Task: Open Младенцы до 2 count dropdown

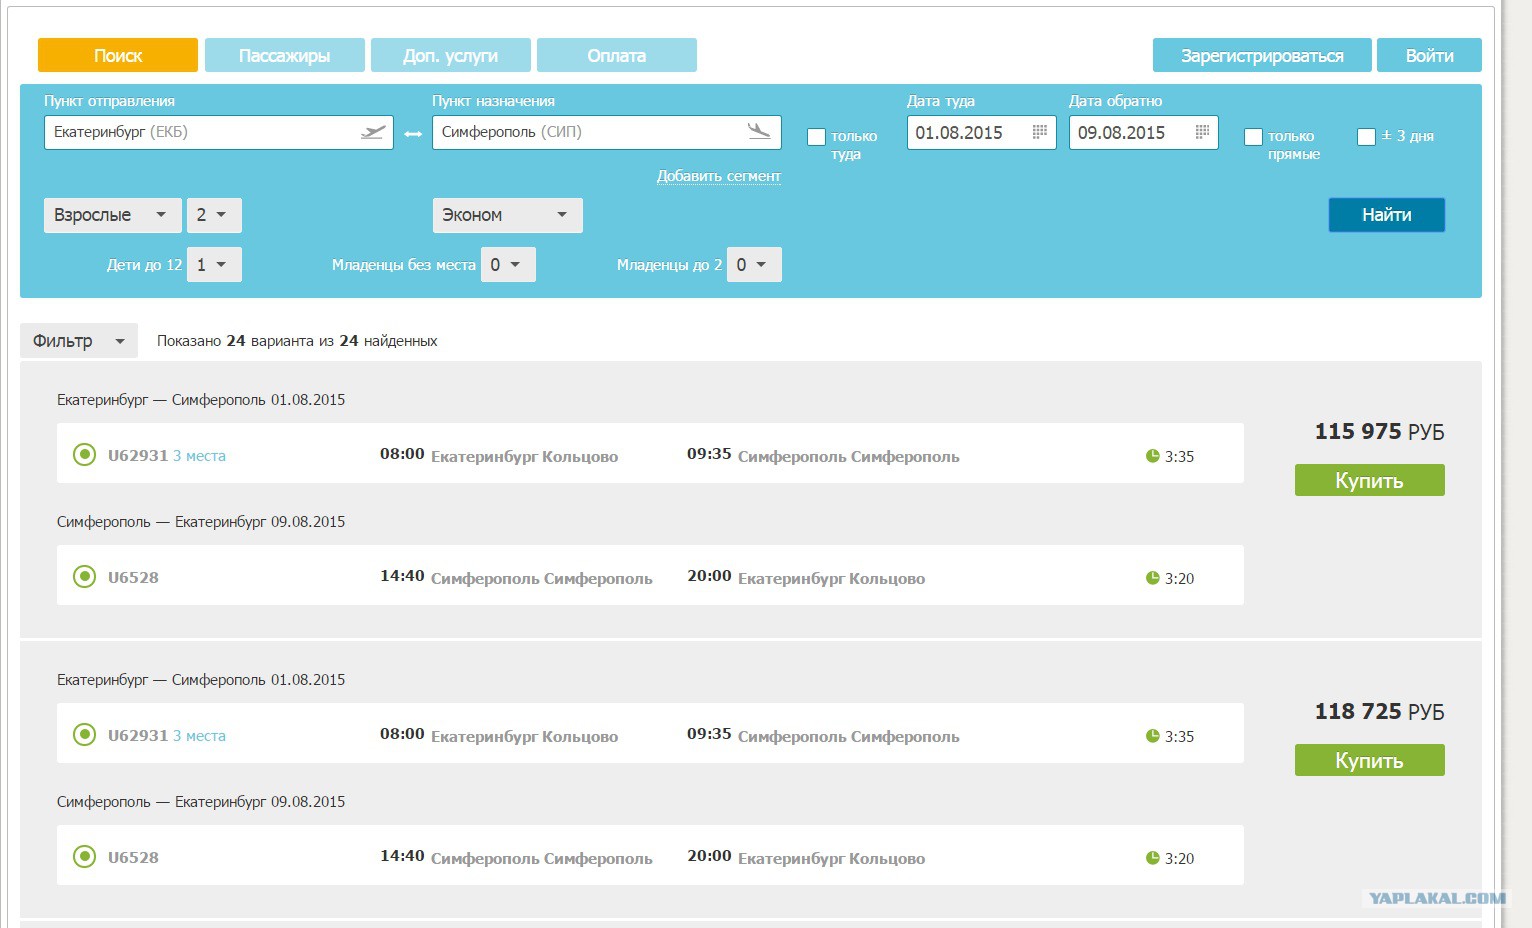Action: [x=754, y=265]
